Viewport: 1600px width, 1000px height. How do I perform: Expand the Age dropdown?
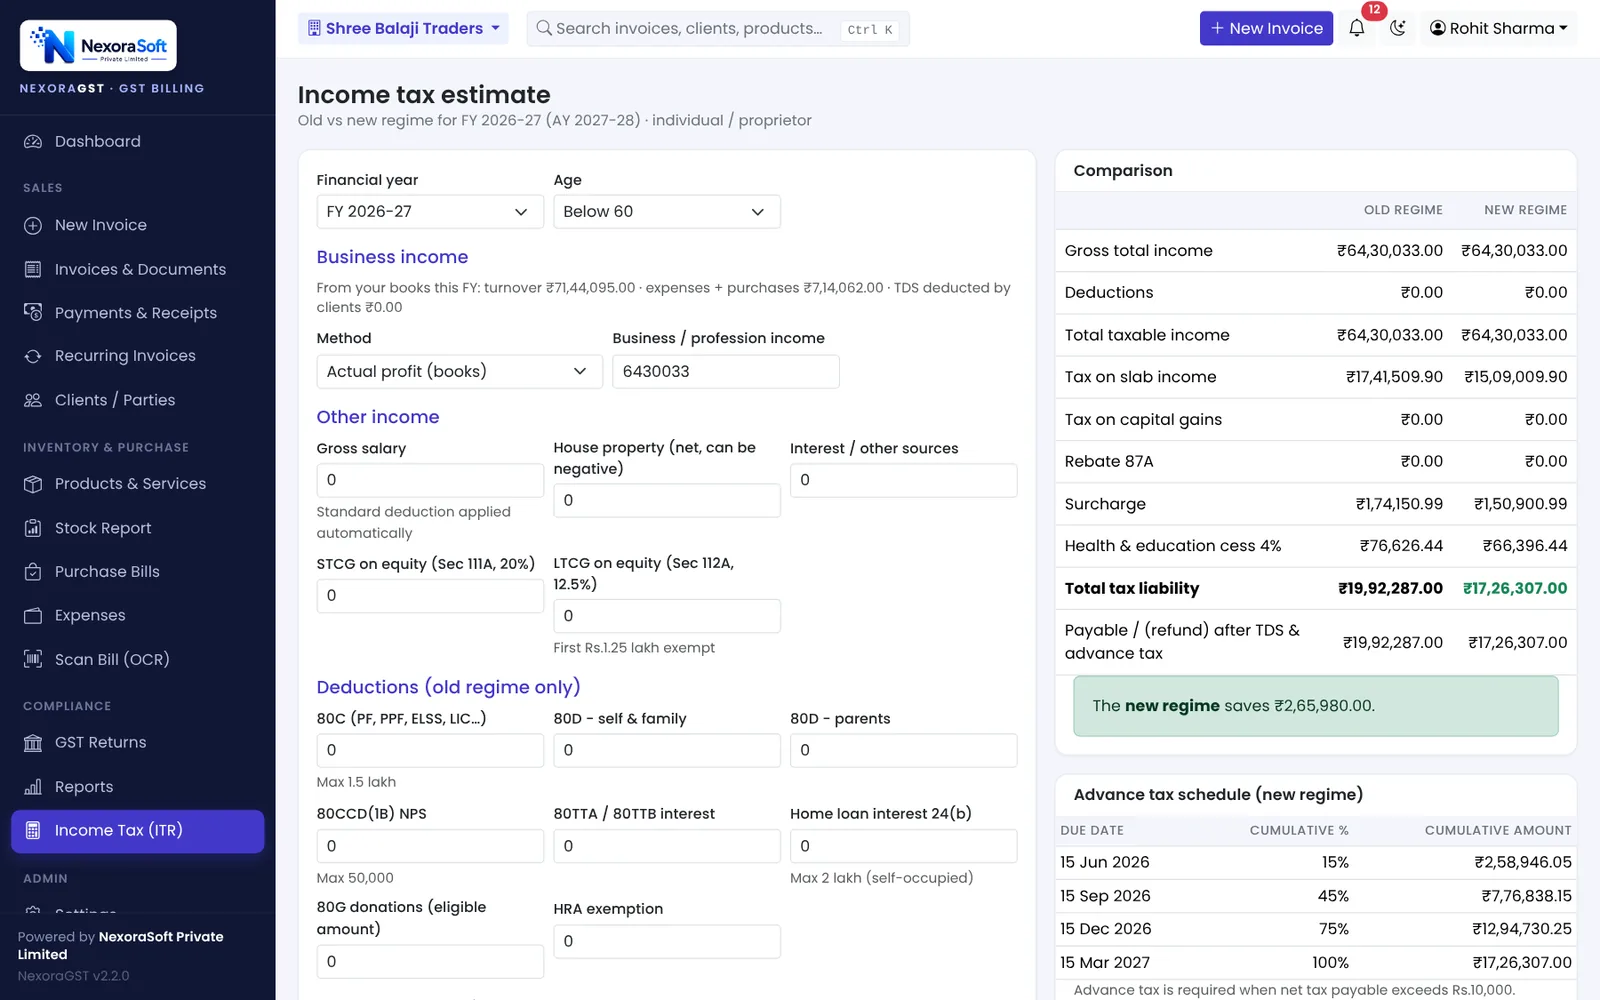pos(667,212)
